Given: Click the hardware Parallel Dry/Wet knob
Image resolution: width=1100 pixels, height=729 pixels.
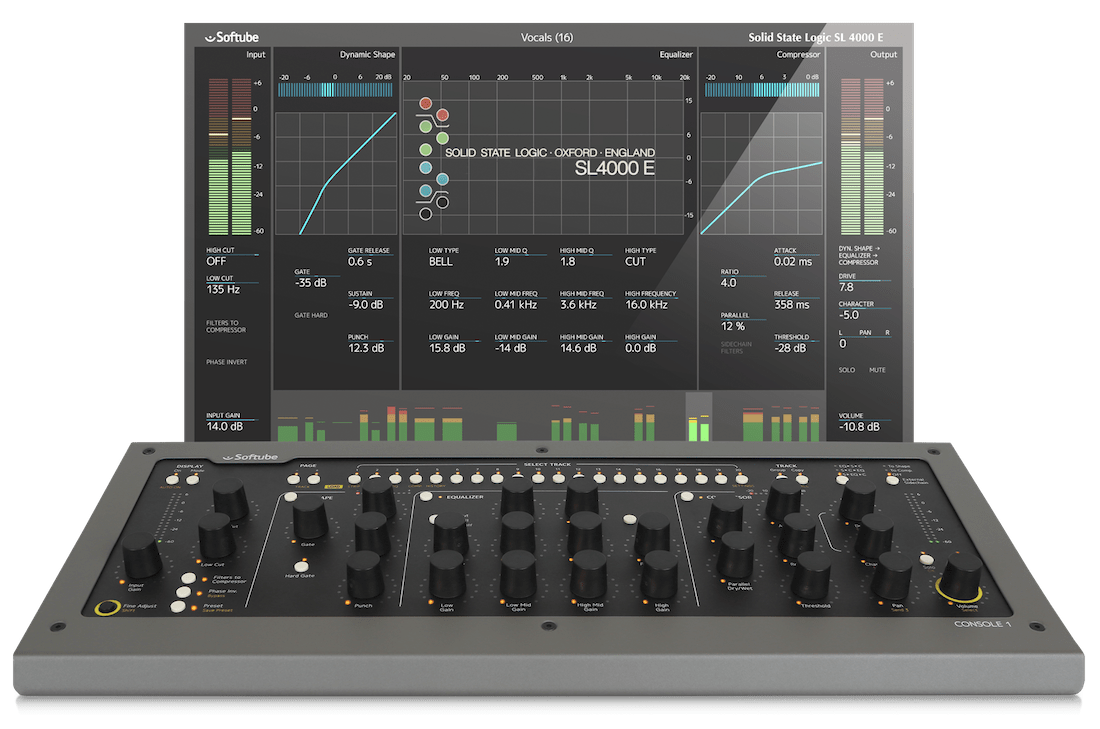Looking at the screenshot, I should click(x=736, y=555).
